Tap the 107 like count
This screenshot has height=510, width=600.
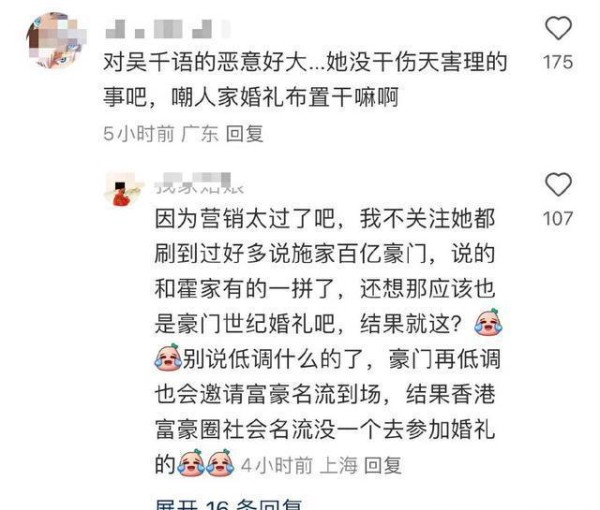point(558,218)
